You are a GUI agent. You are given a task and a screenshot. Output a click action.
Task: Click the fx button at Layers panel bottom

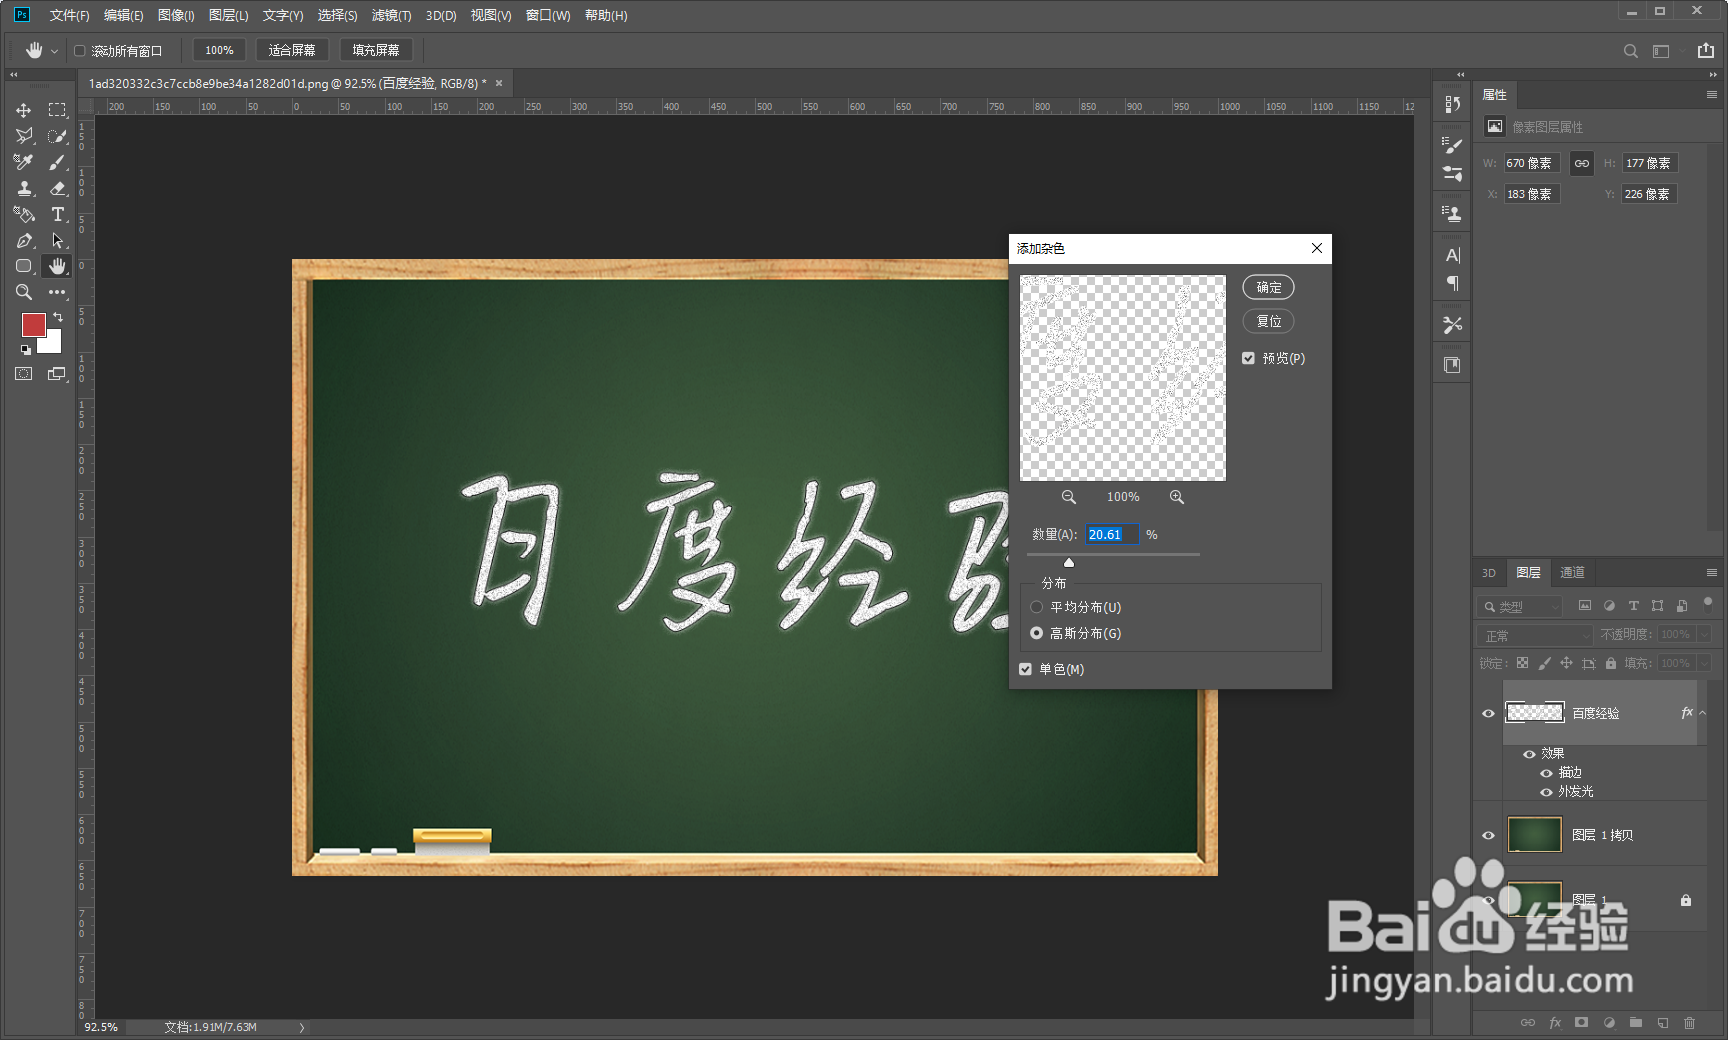pyautogui.click(x=1554, y=1022)
